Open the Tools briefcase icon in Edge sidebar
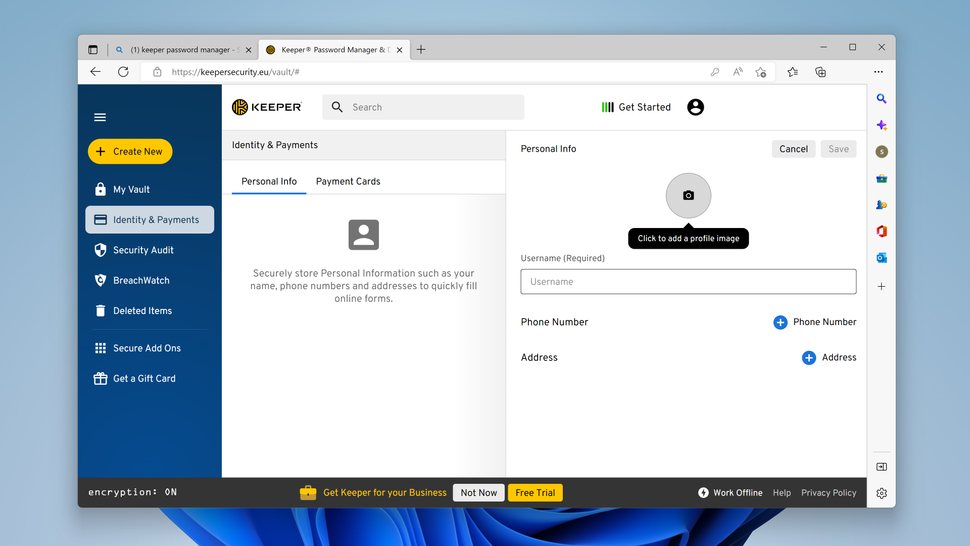Viewport: 970px width, 546px height. point(882,179)
